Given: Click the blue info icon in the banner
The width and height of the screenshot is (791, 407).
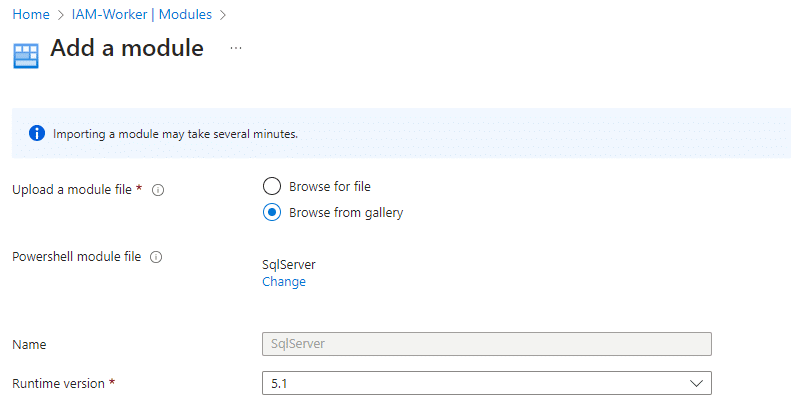Looking at the screenshot, I should coord(37,133).
